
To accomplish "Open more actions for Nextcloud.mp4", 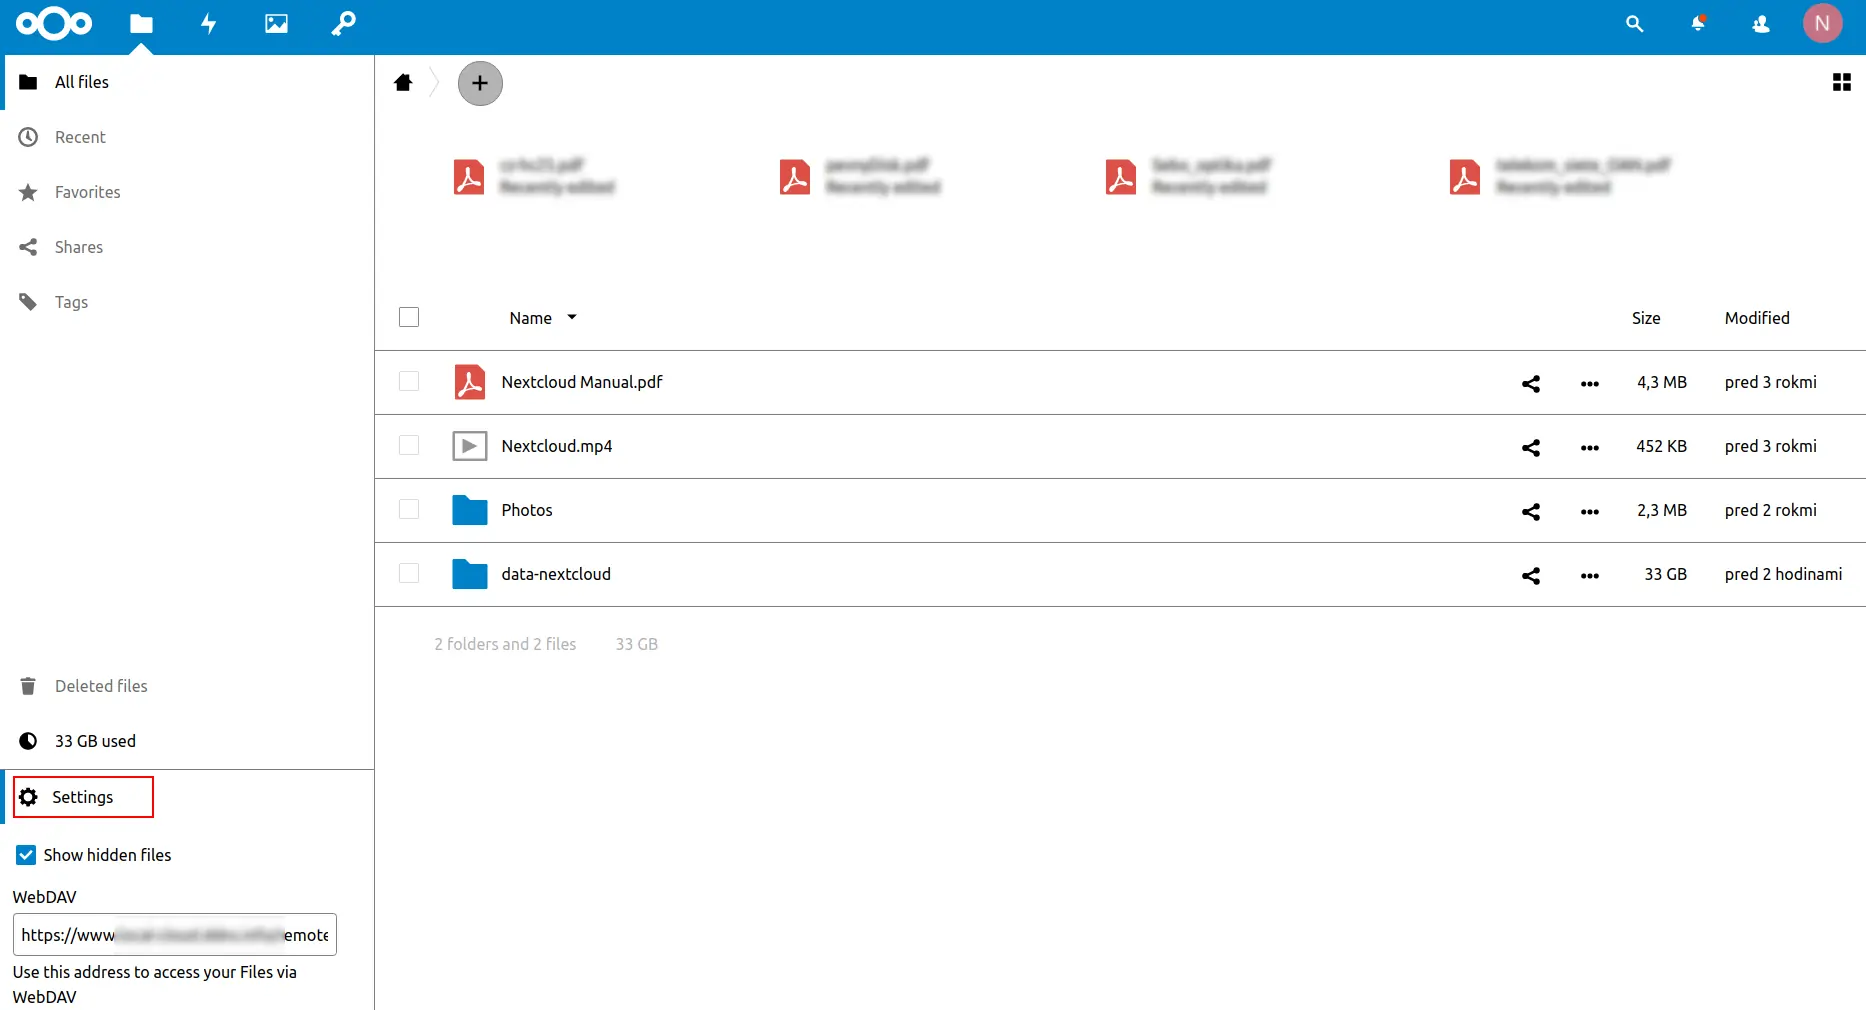I will (1589, 447).
